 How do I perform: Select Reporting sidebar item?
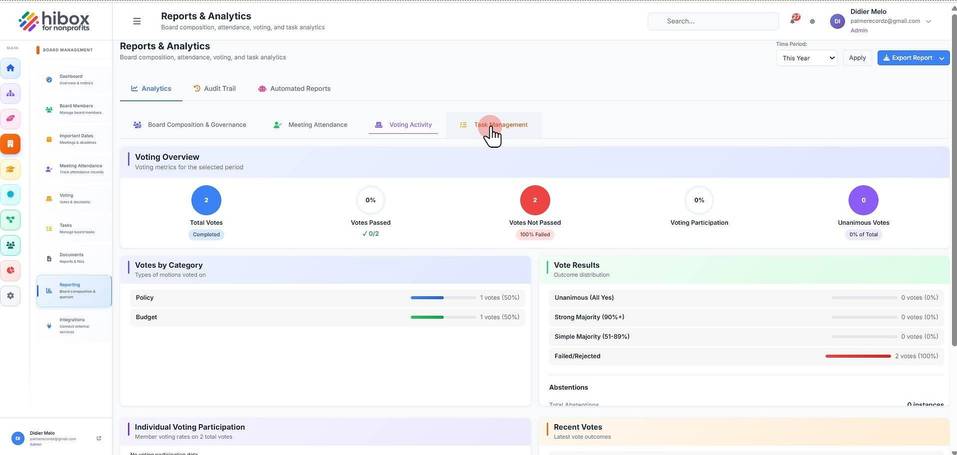pos(74,291)
